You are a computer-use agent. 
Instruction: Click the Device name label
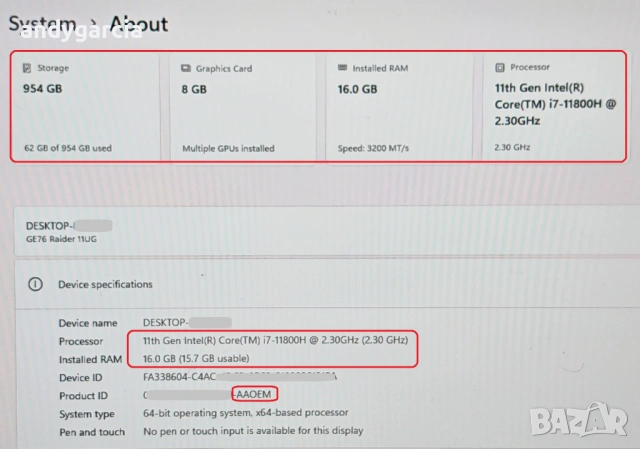(x=88, y=323)
